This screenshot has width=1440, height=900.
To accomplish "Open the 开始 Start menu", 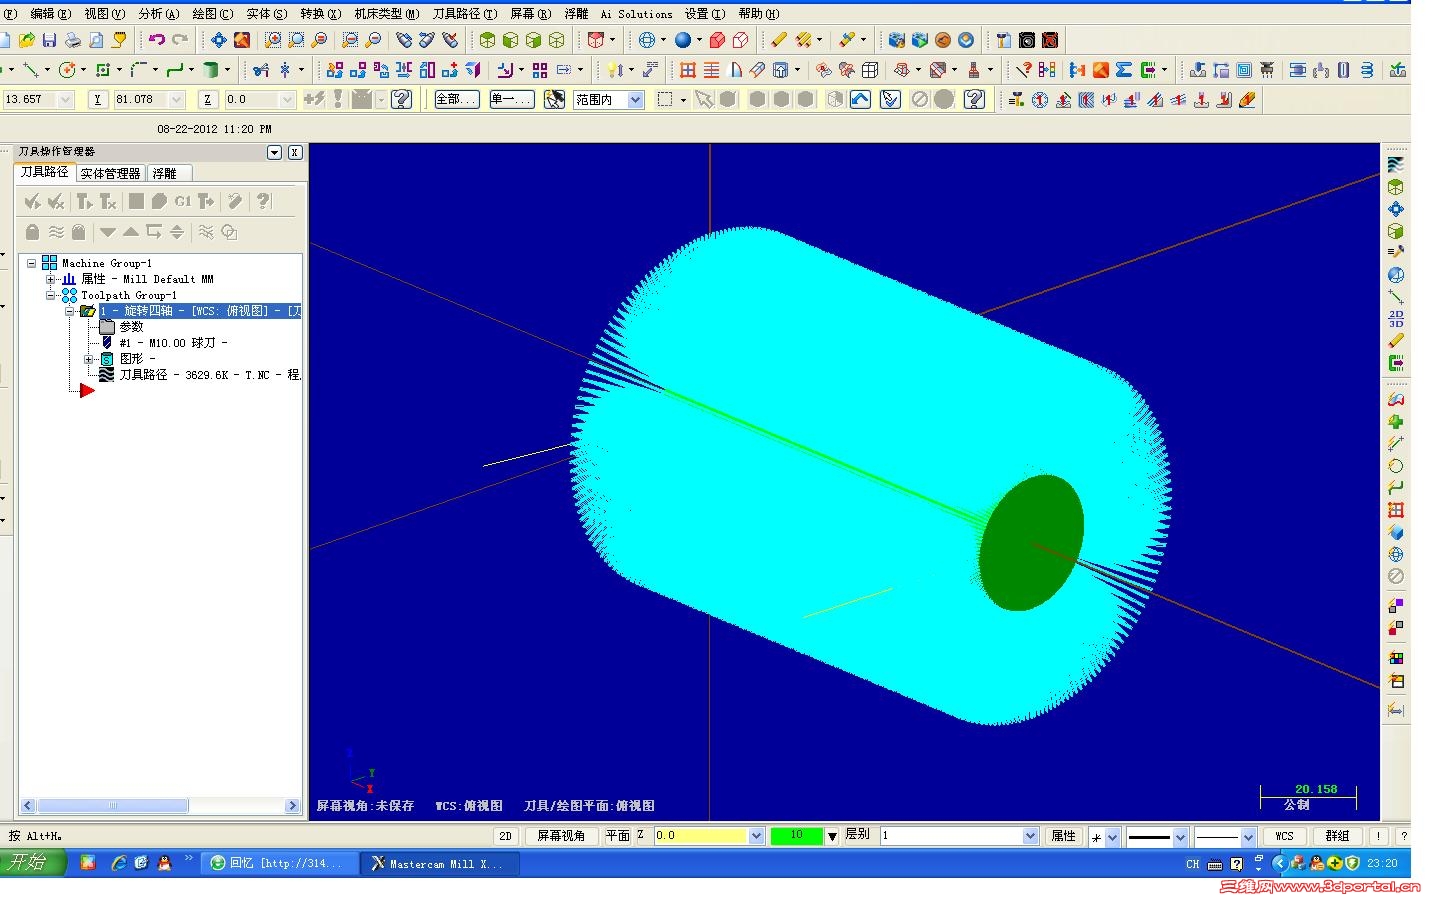I will [x=32, y=862].
